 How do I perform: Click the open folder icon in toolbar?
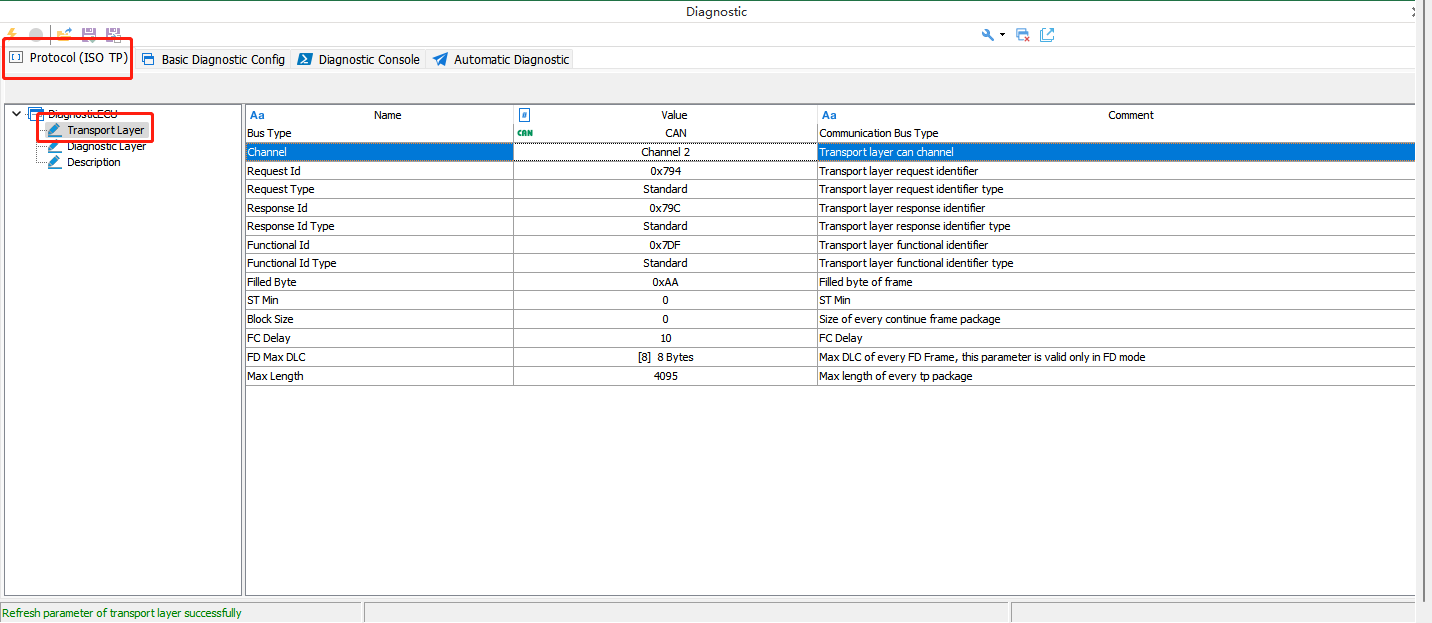[x=64, y=35]
